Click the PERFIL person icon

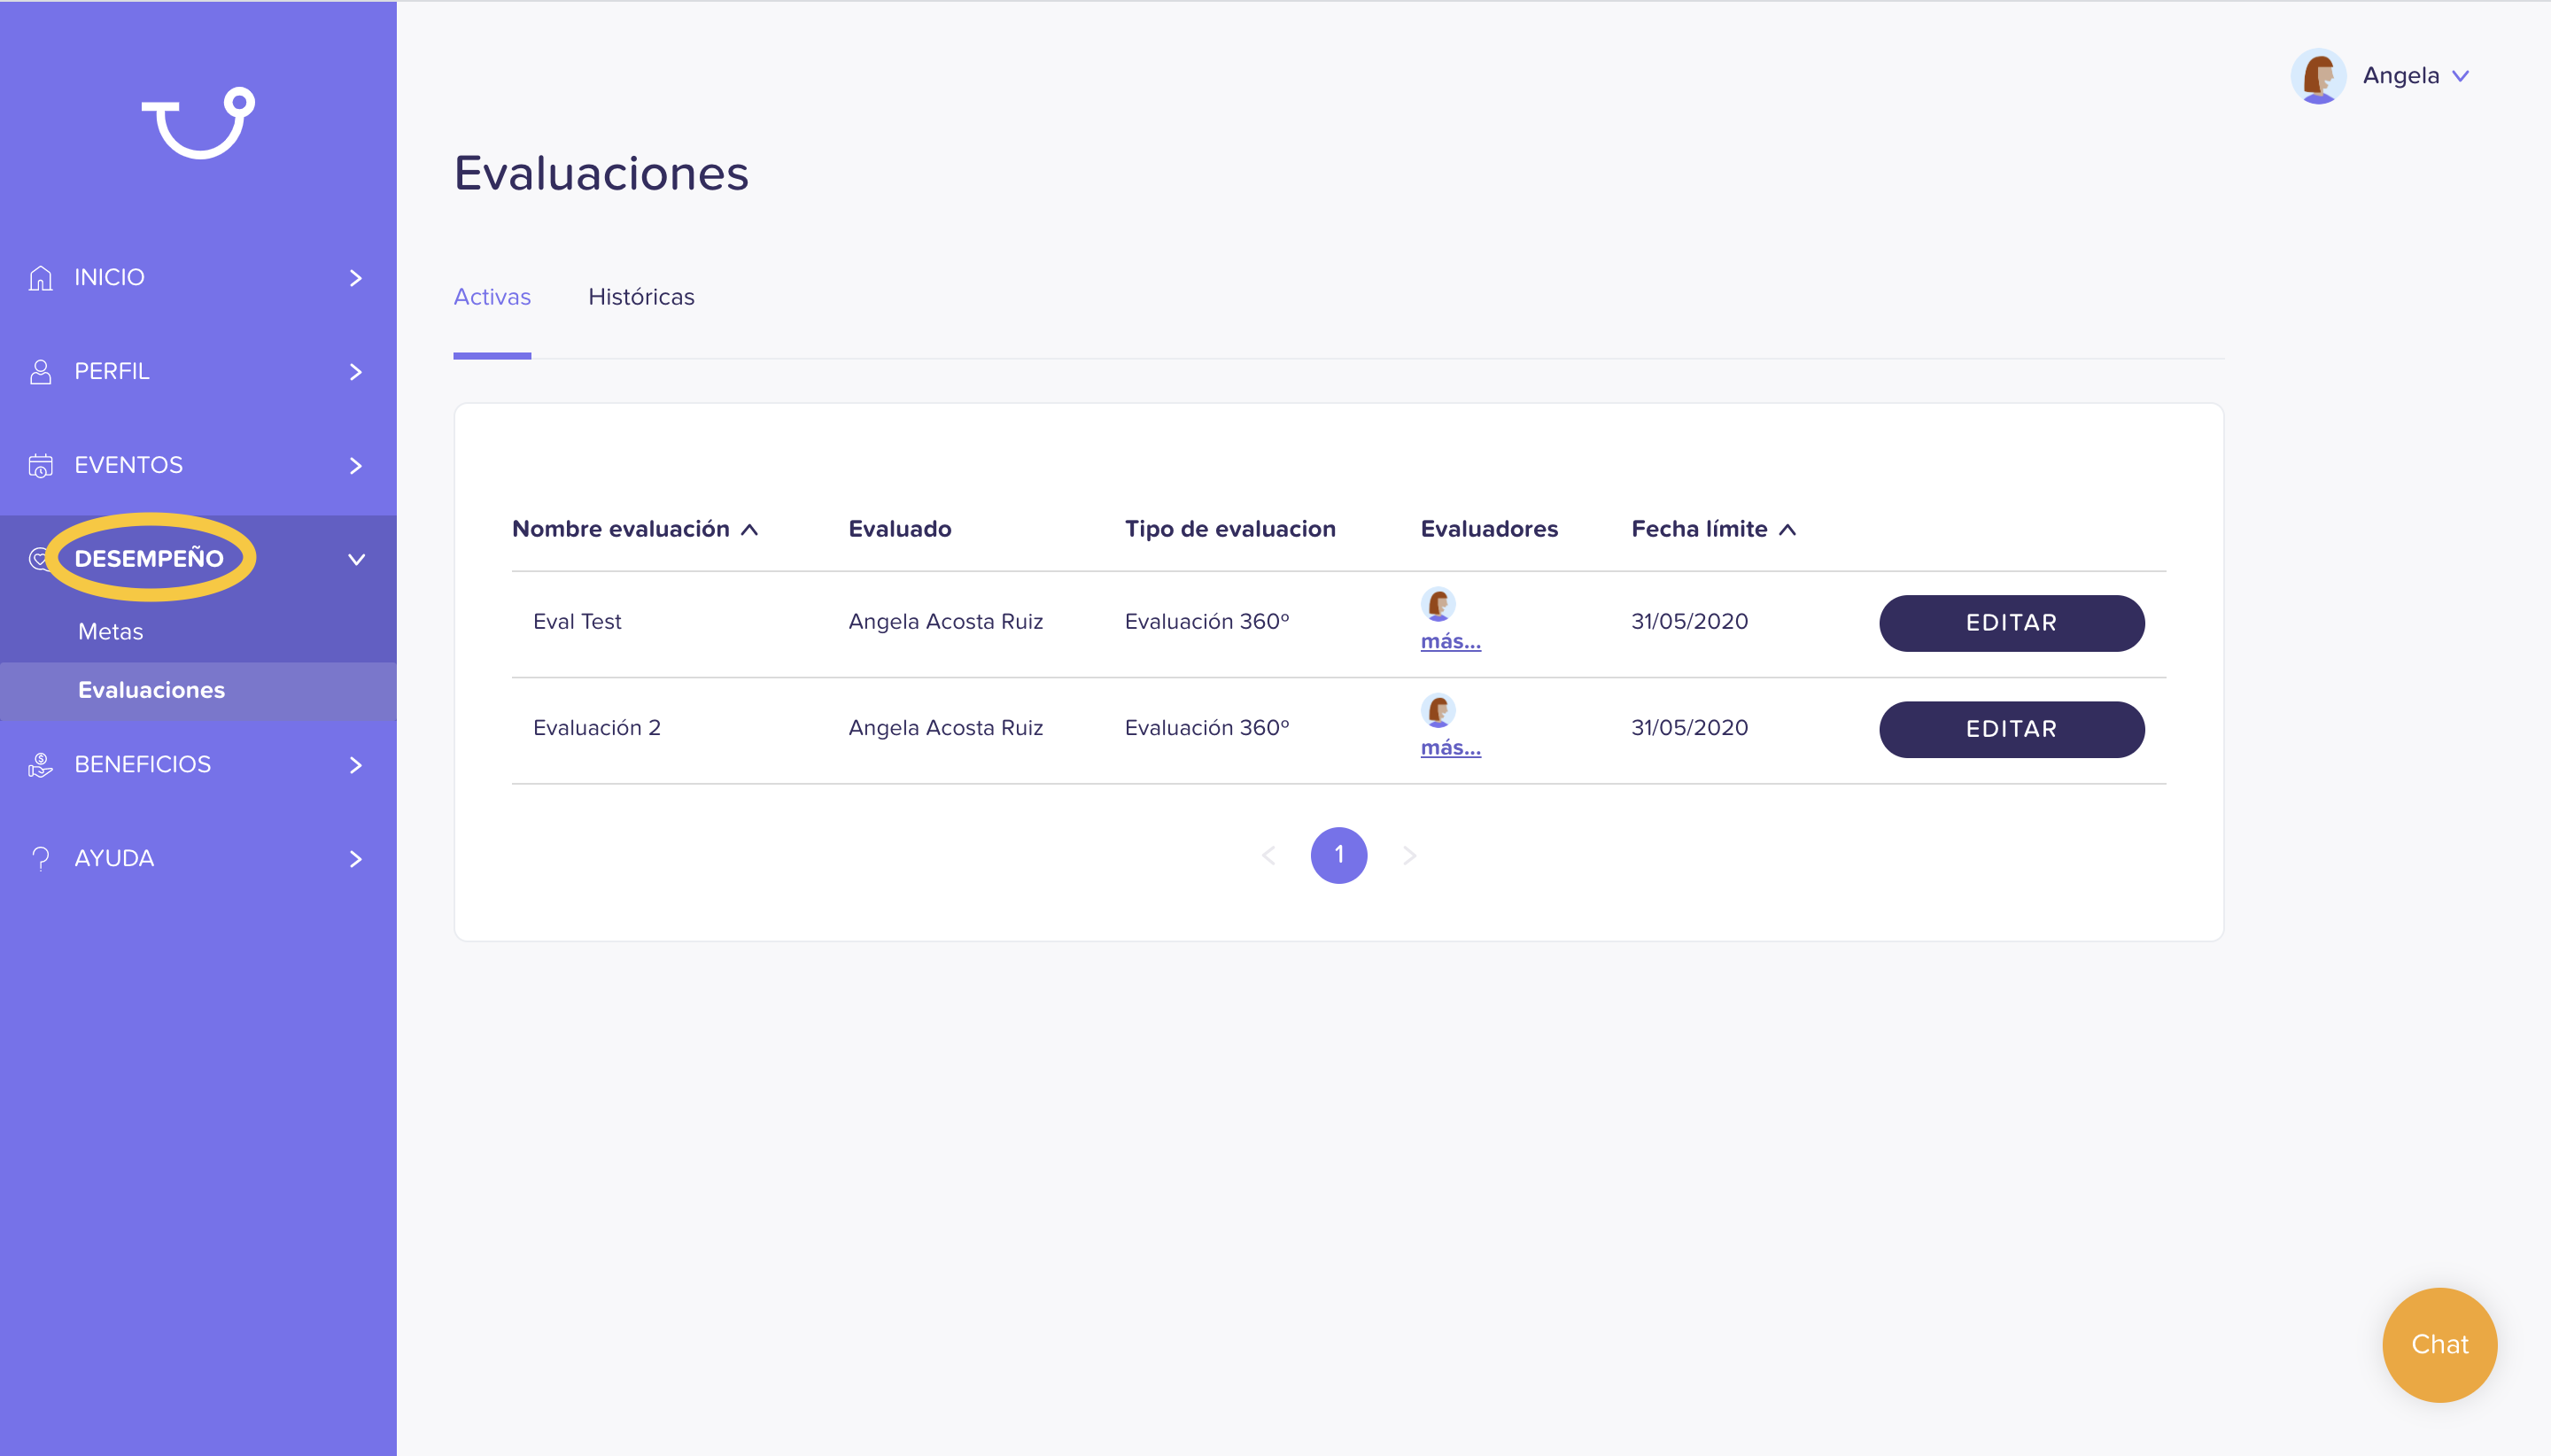[x=41, y=372]
